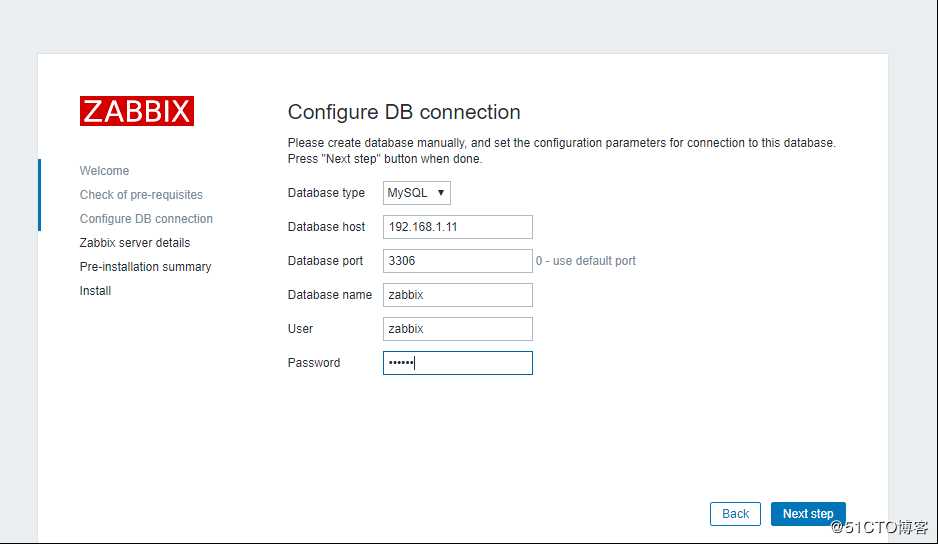Click the Password field label
938x544 pixels.
point(313,363)
